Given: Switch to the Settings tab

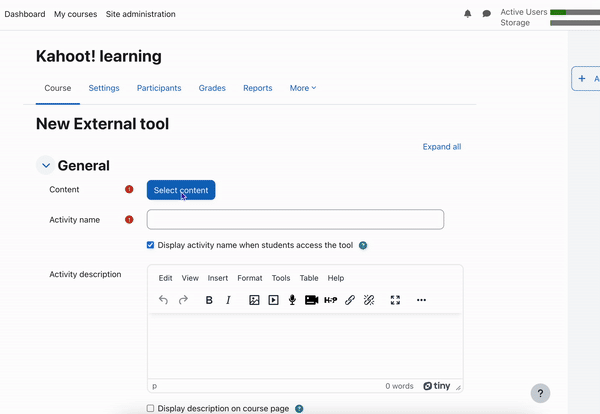Looking at the screenshot, I should pos(104,88).
